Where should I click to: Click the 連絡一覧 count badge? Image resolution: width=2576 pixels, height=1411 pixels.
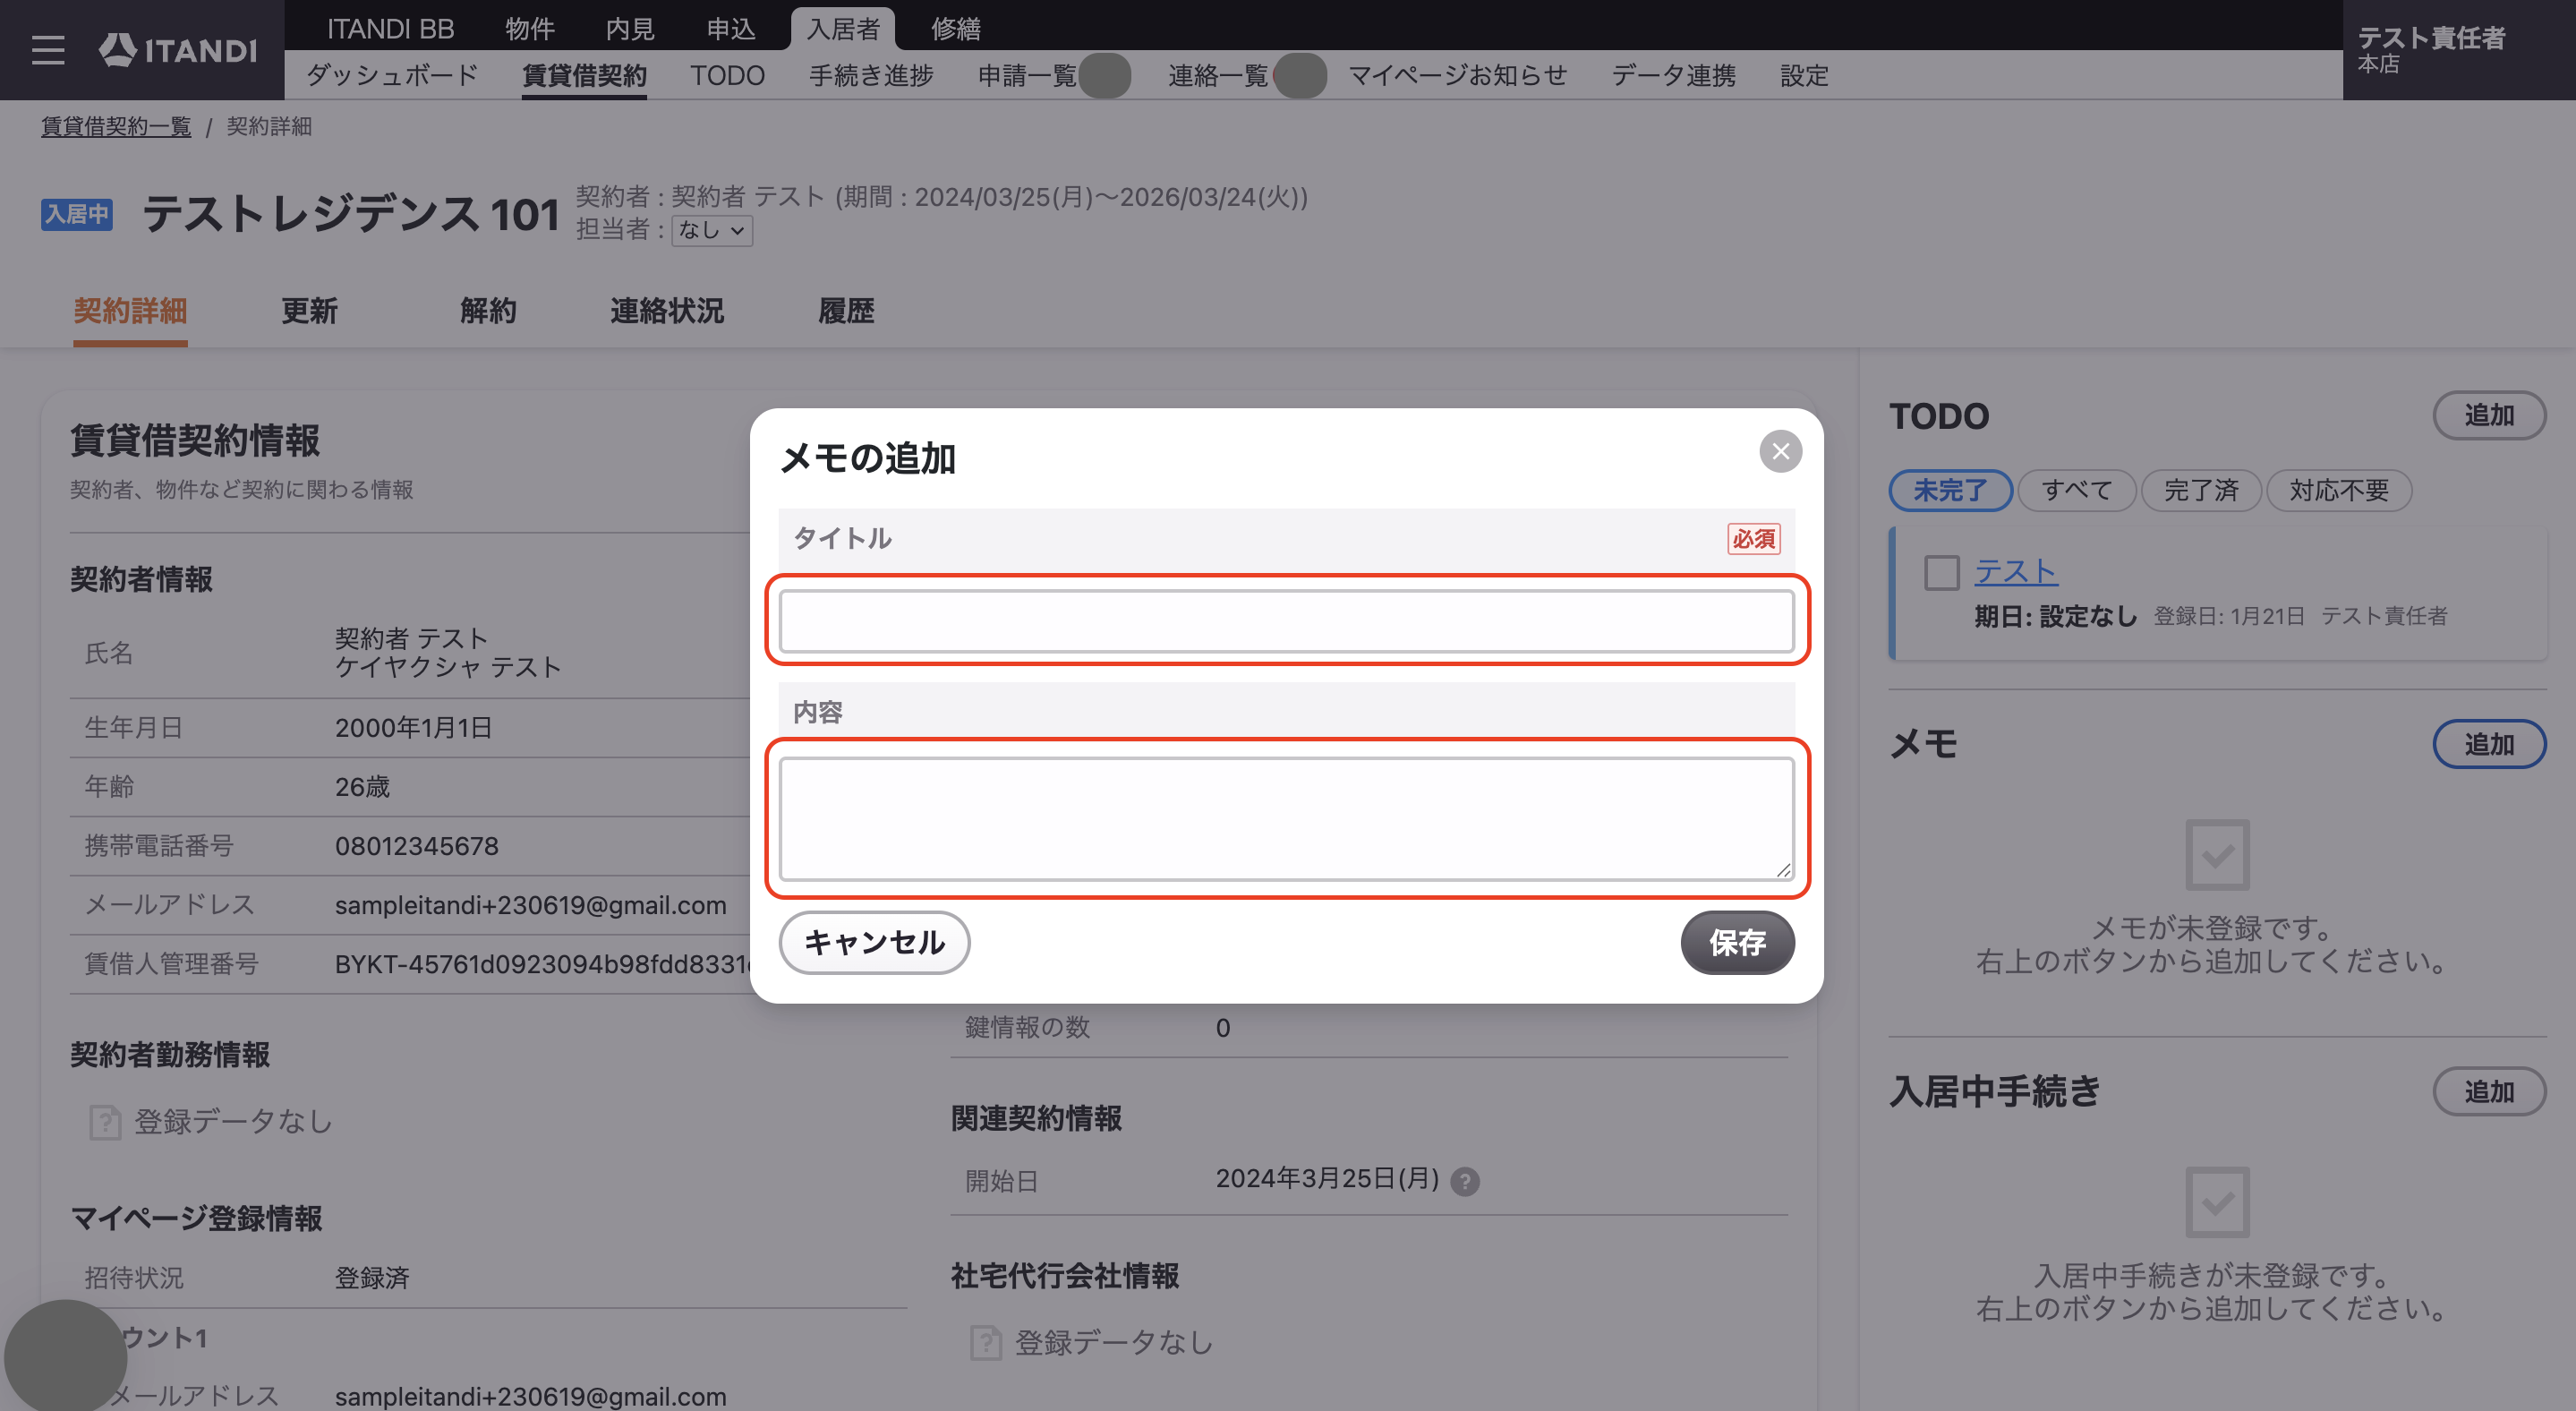click(1300, 76)
